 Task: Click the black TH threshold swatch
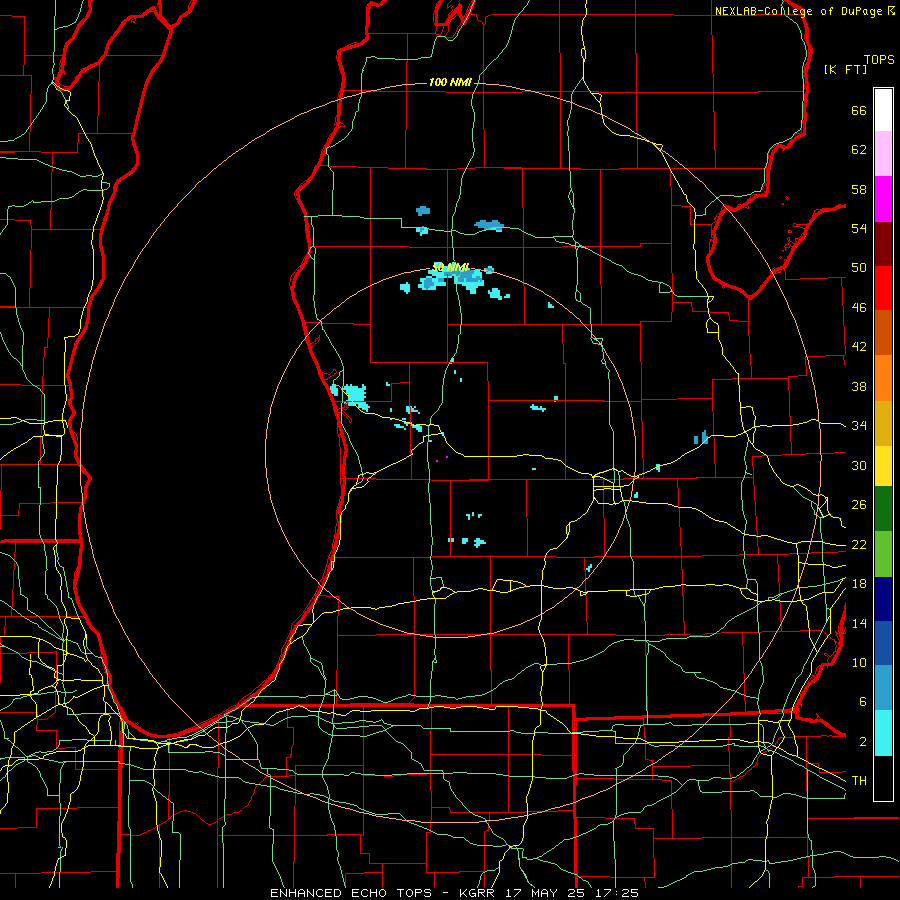(x=883, y=778)
